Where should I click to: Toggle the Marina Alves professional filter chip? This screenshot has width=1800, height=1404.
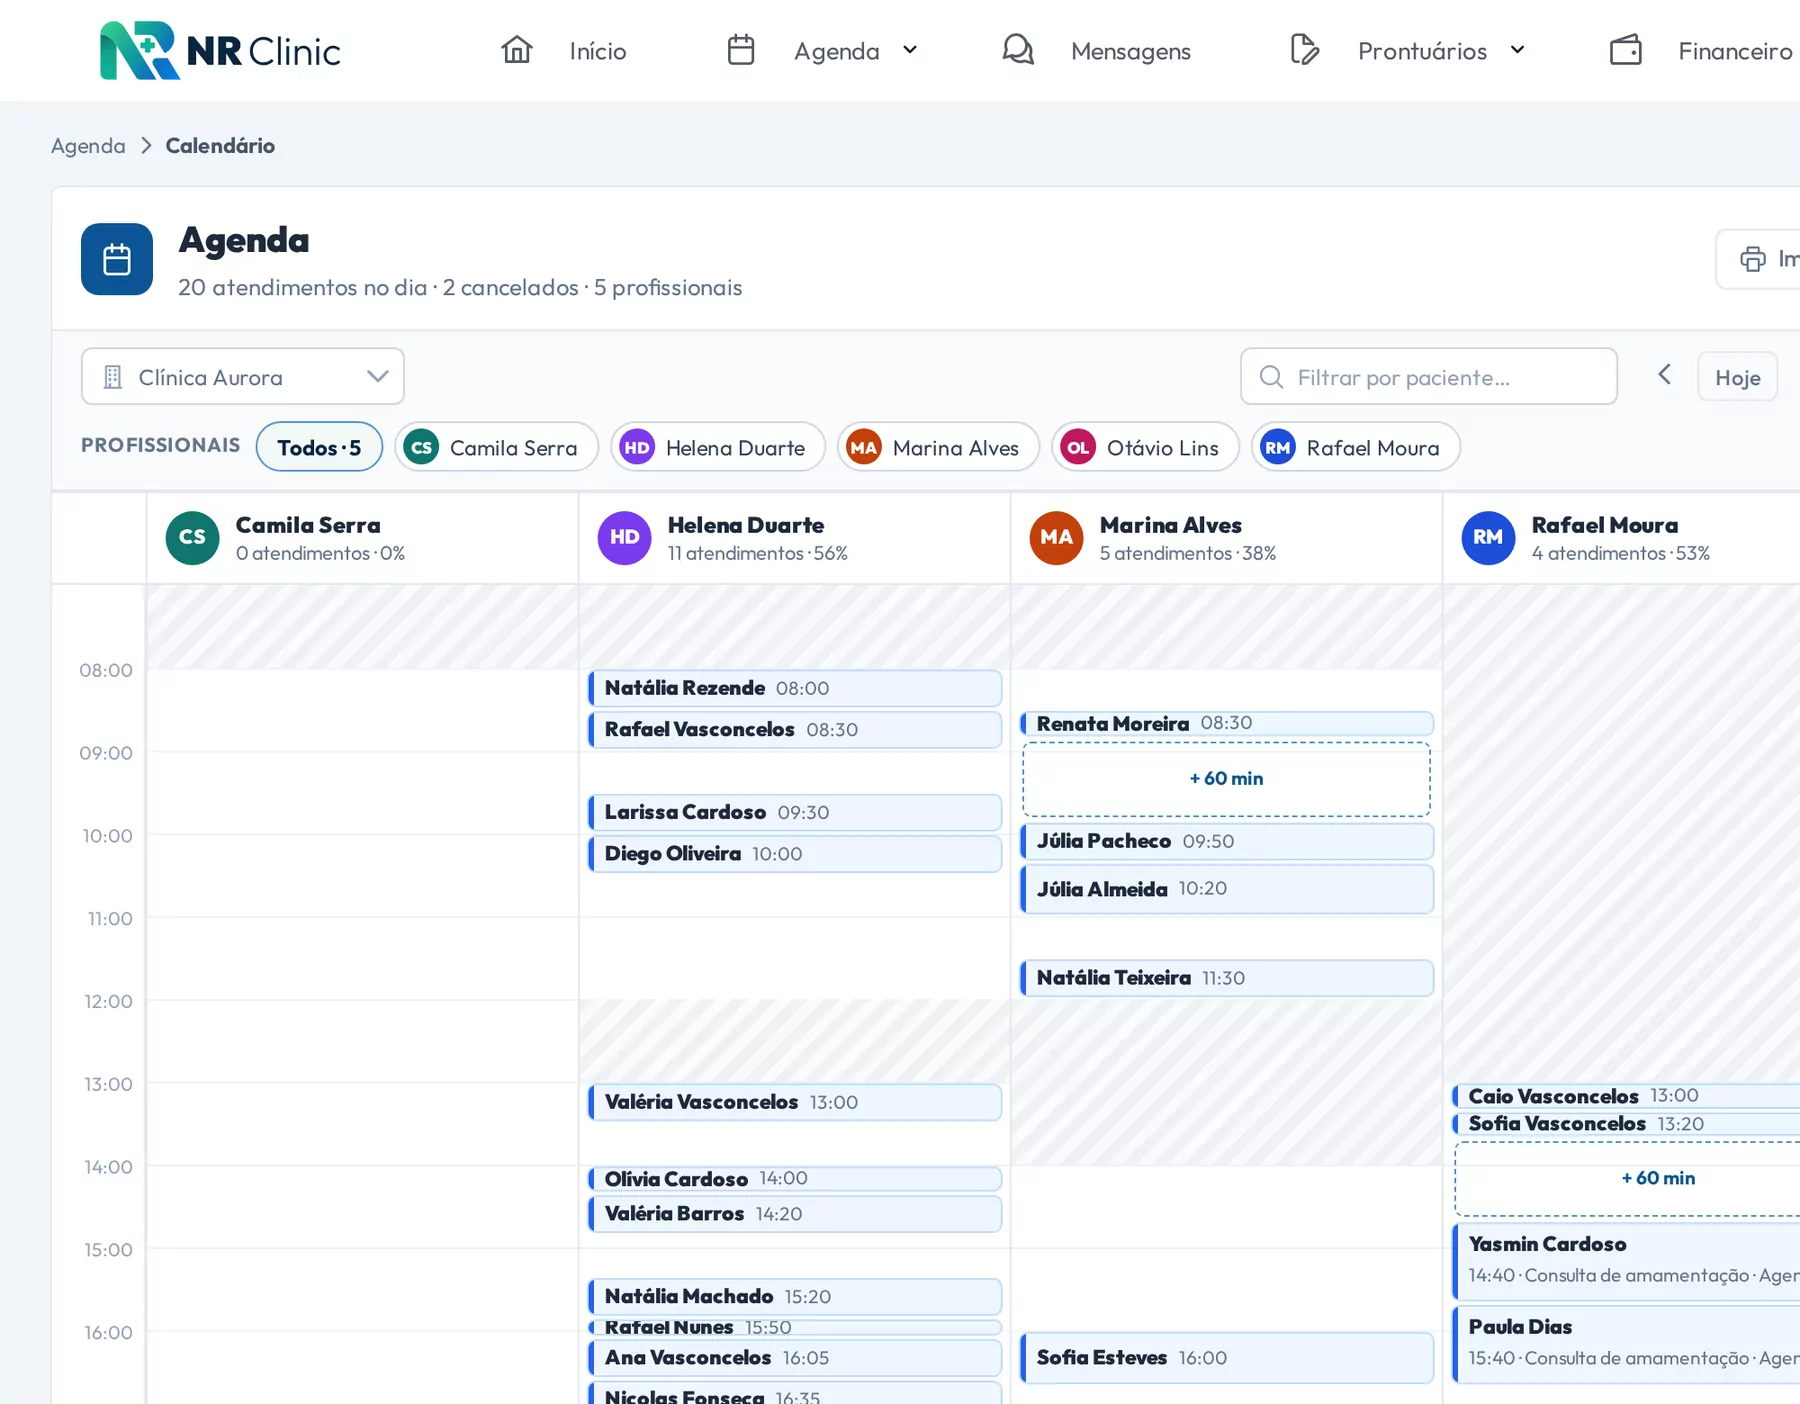tap(938, 447)
